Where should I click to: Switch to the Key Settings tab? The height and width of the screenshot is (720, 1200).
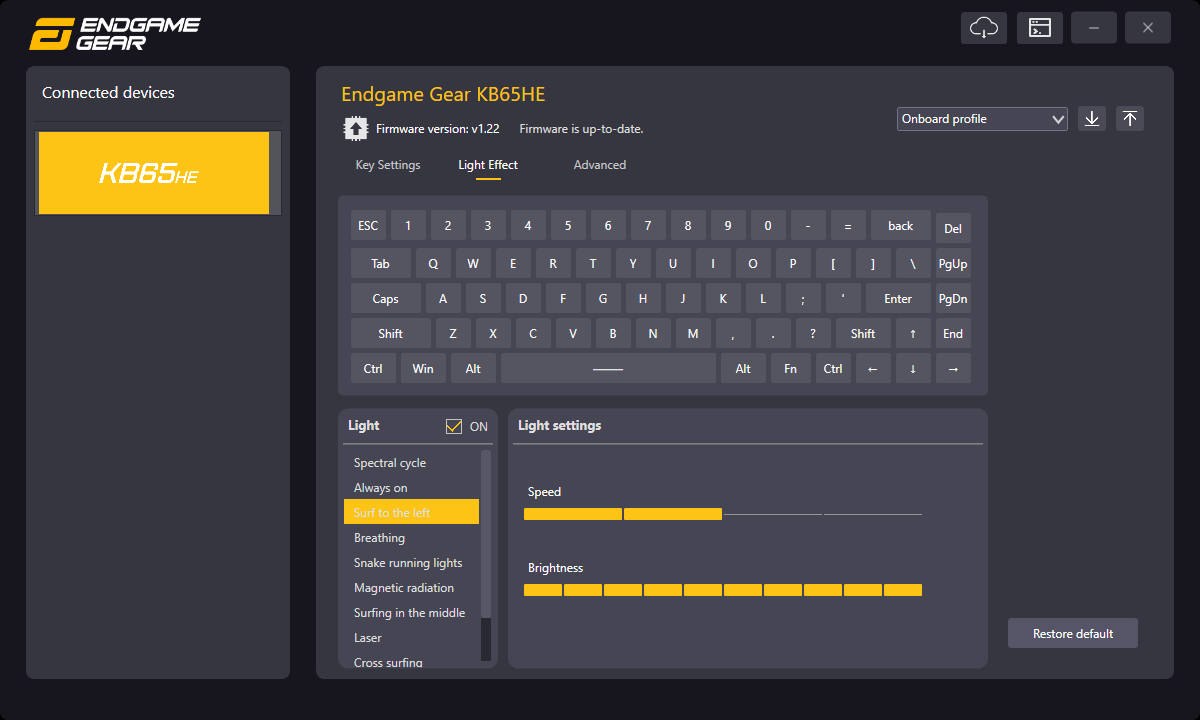pyautogui.click(x=388, y=165)
